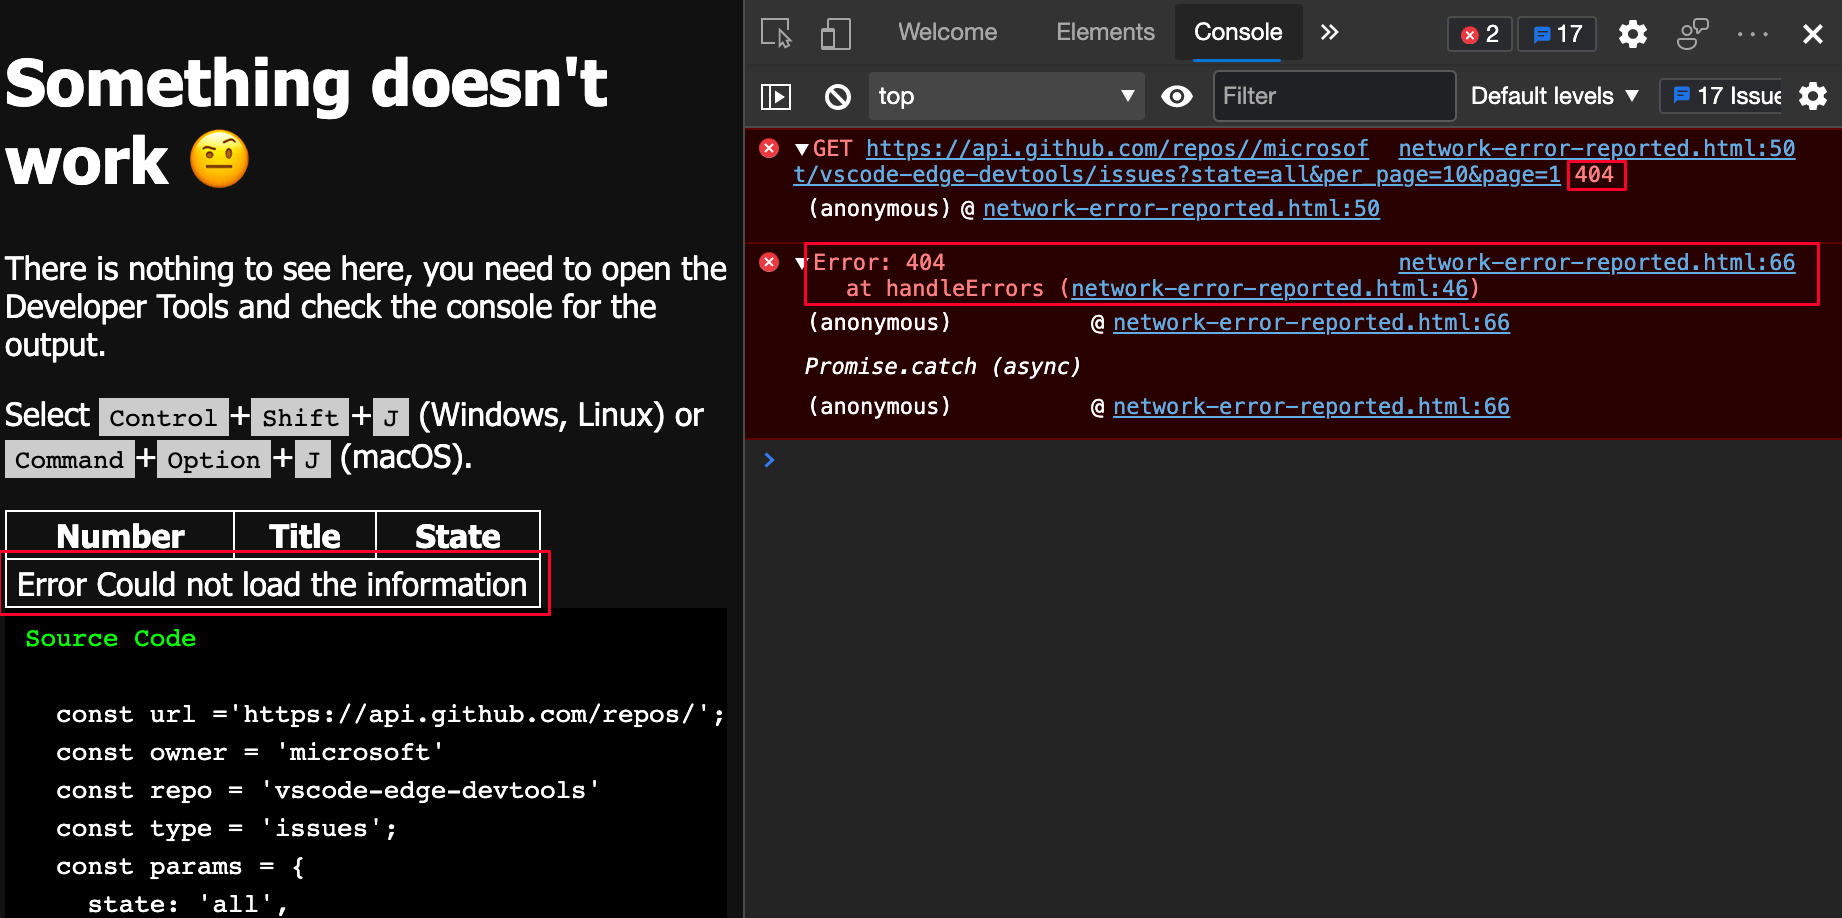Open the Default levels filter dropdown
The width and height of the screenshot is (1842, 918).
(1551, 96)
